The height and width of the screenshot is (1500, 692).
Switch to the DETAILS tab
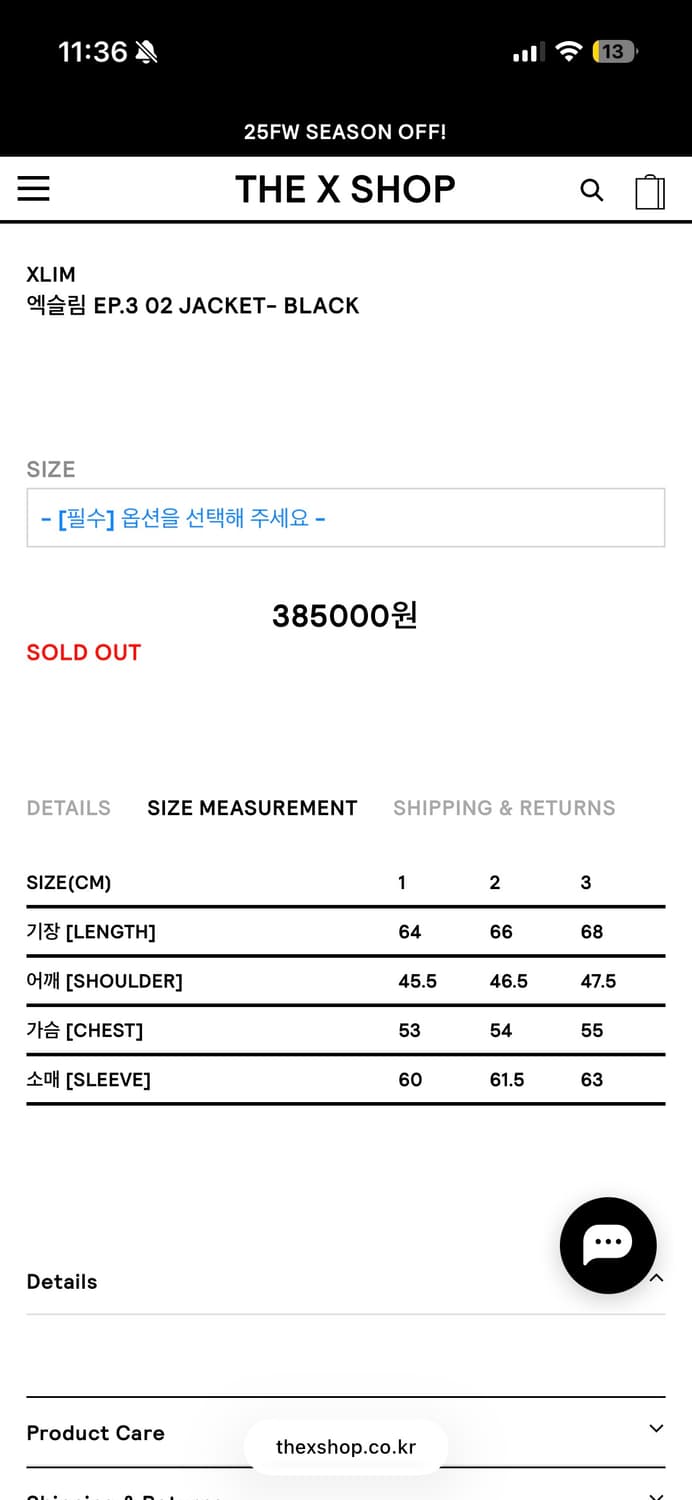coord(68,808)
